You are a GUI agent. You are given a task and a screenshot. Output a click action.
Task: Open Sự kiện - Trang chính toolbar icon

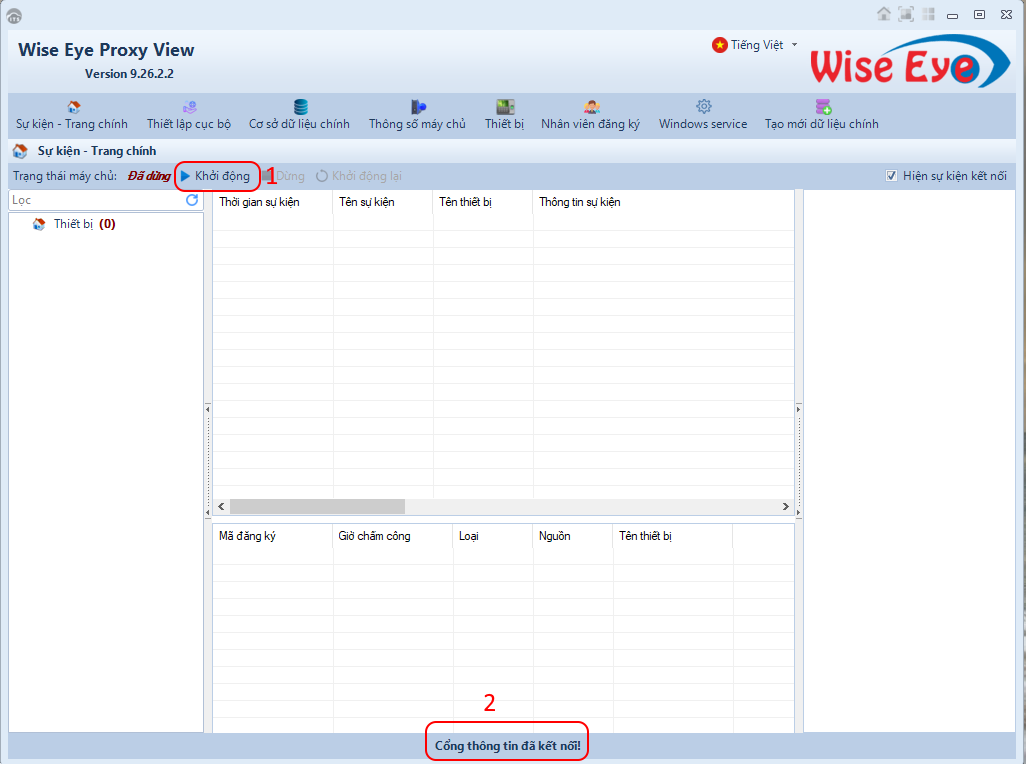[72, 107]
